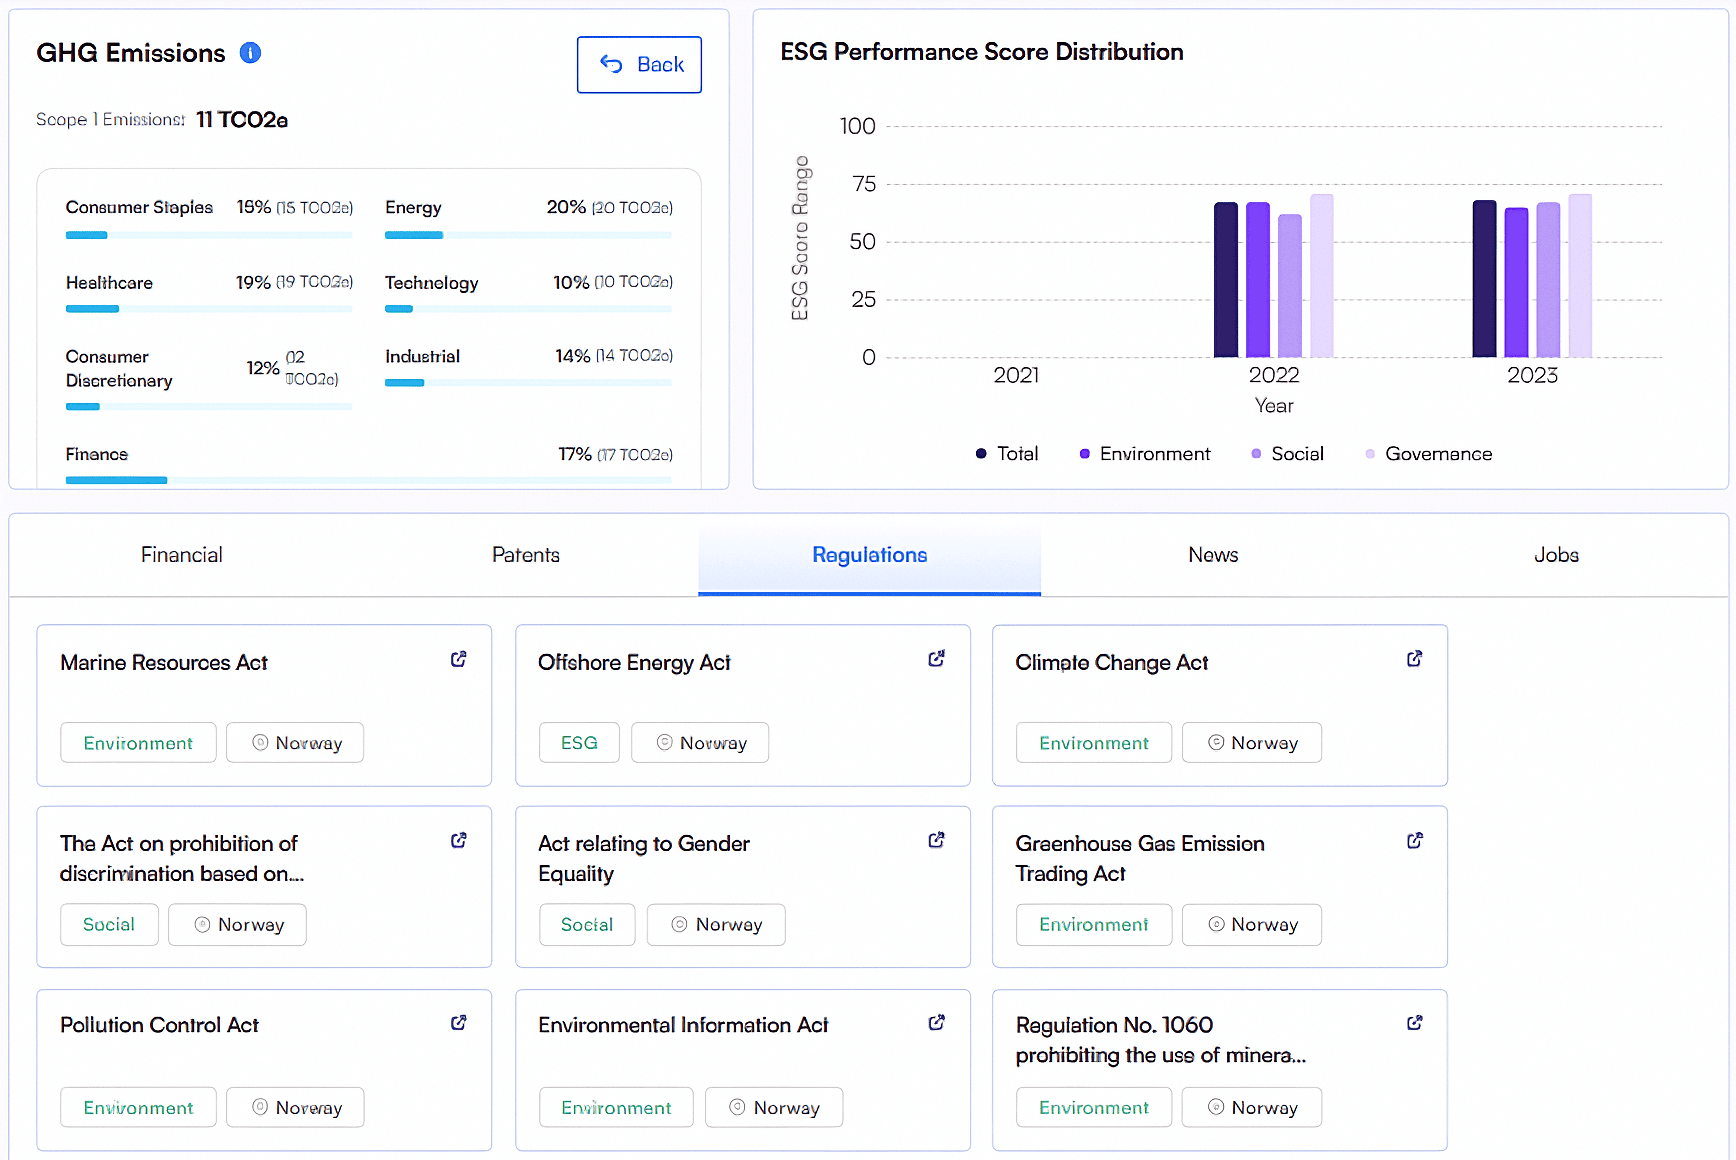
Task: Click the 2023 Governance score bar
Action: coord(1580,276)
